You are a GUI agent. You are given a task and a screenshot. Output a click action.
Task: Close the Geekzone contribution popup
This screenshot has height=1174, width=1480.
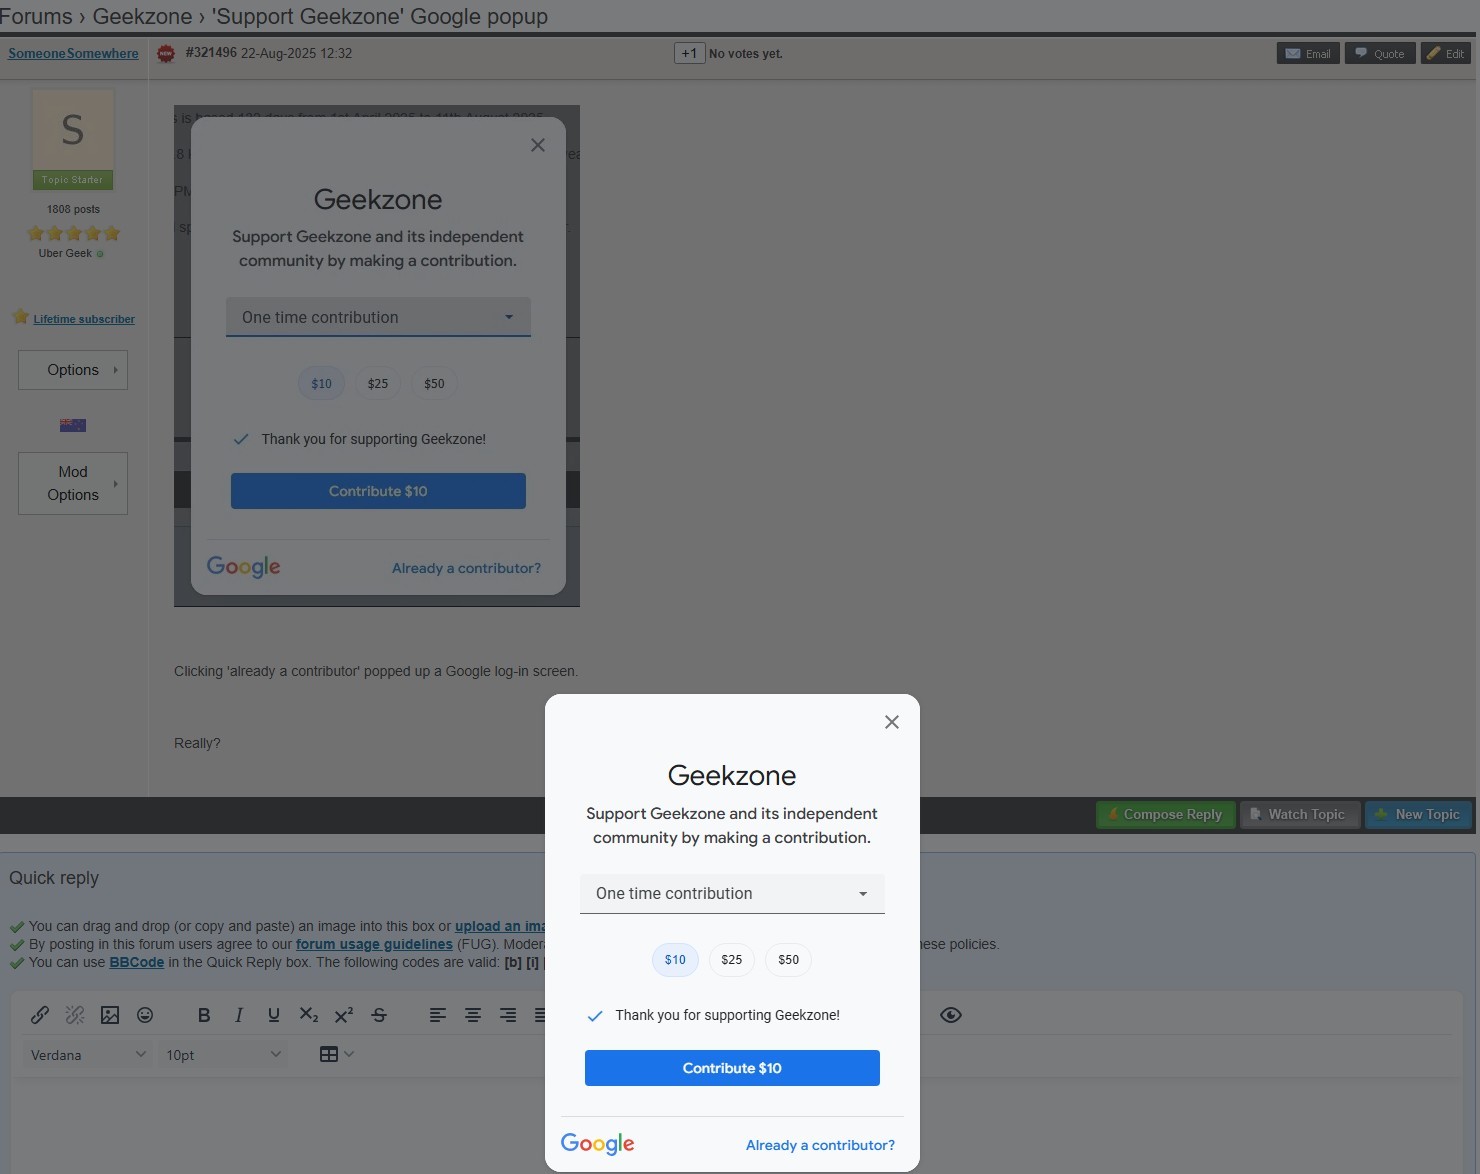[x=892, y=722]
